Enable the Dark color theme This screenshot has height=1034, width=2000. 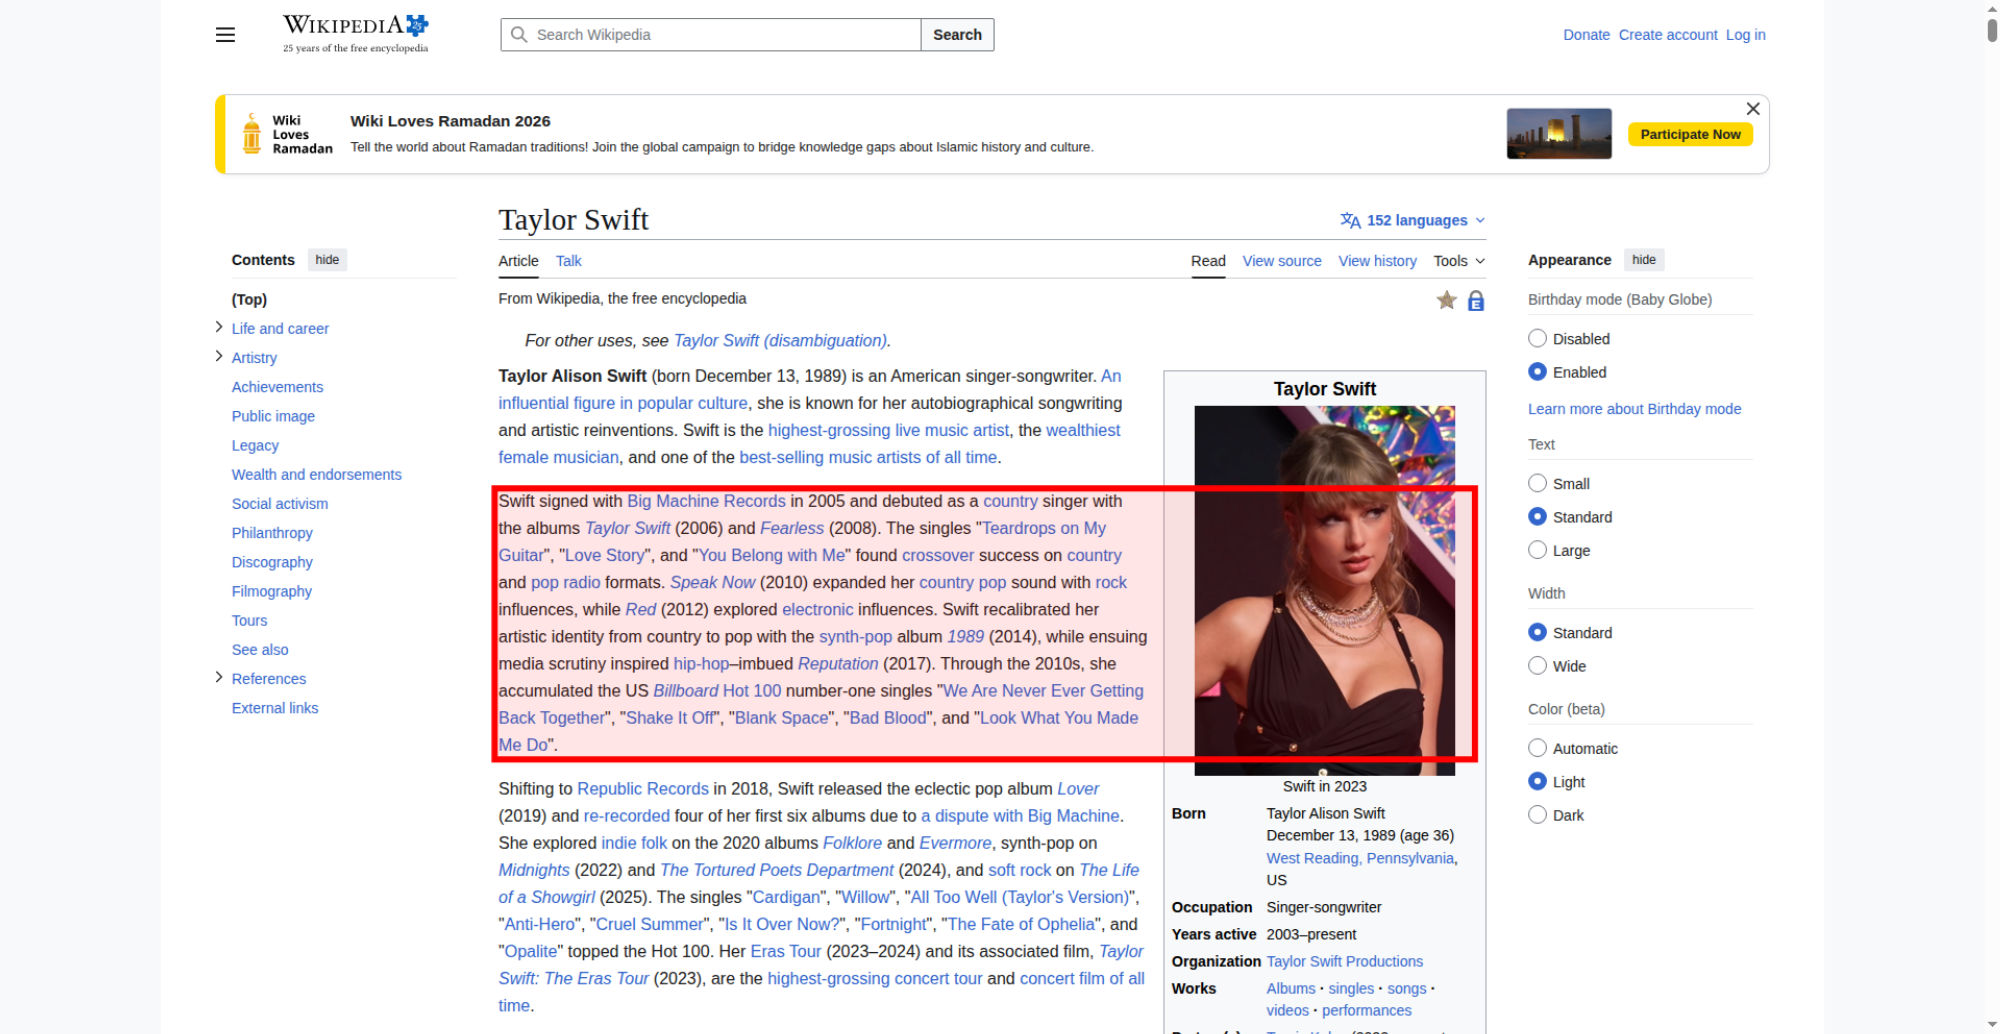[x=1538, y=815]
